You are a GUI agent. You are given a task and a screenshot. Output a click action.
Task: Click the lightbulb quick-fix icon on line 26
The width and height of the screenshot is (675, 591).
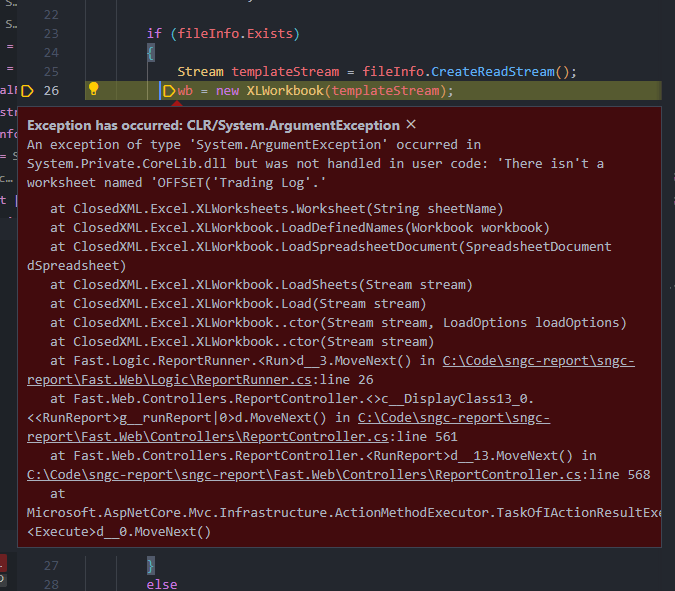click(93, 89)
